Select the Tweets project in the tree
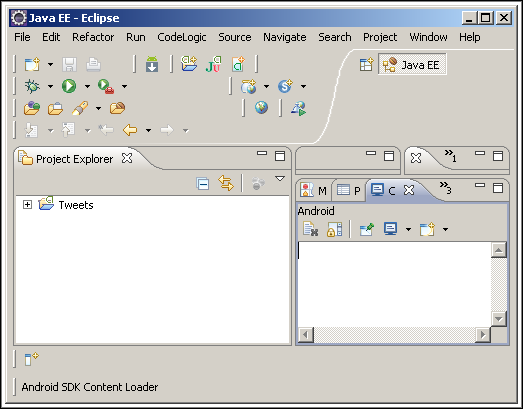The width and height of the screenshot is (523, 409). point(76,205)
